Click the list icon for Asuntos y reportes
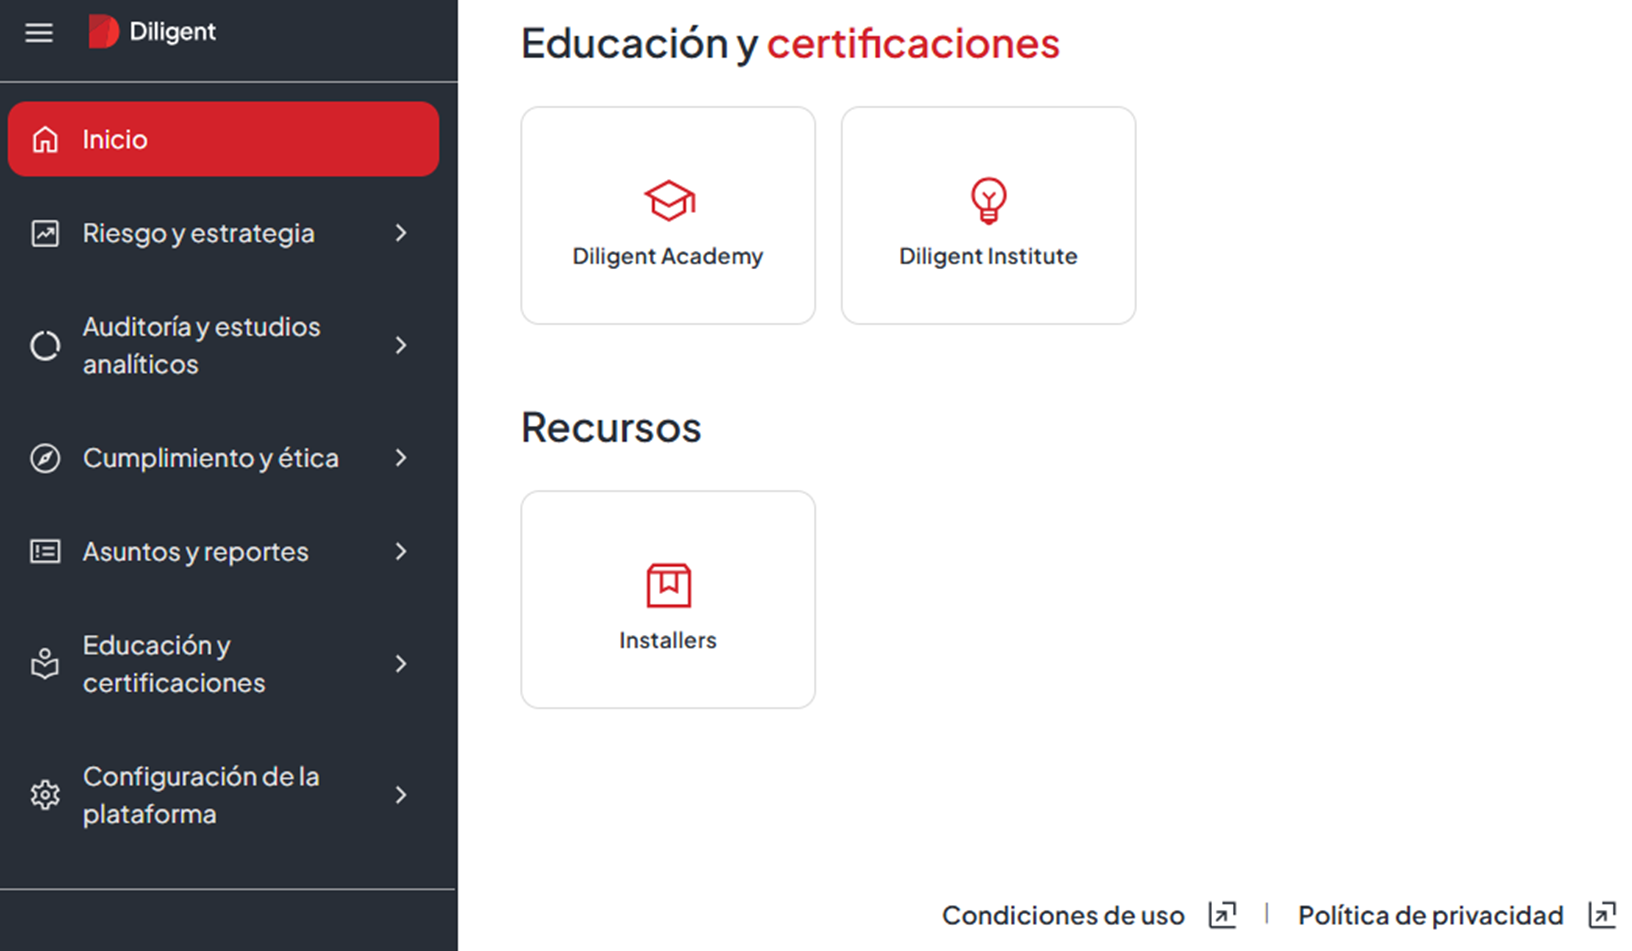1632x951 pixels. pos(45,551)
